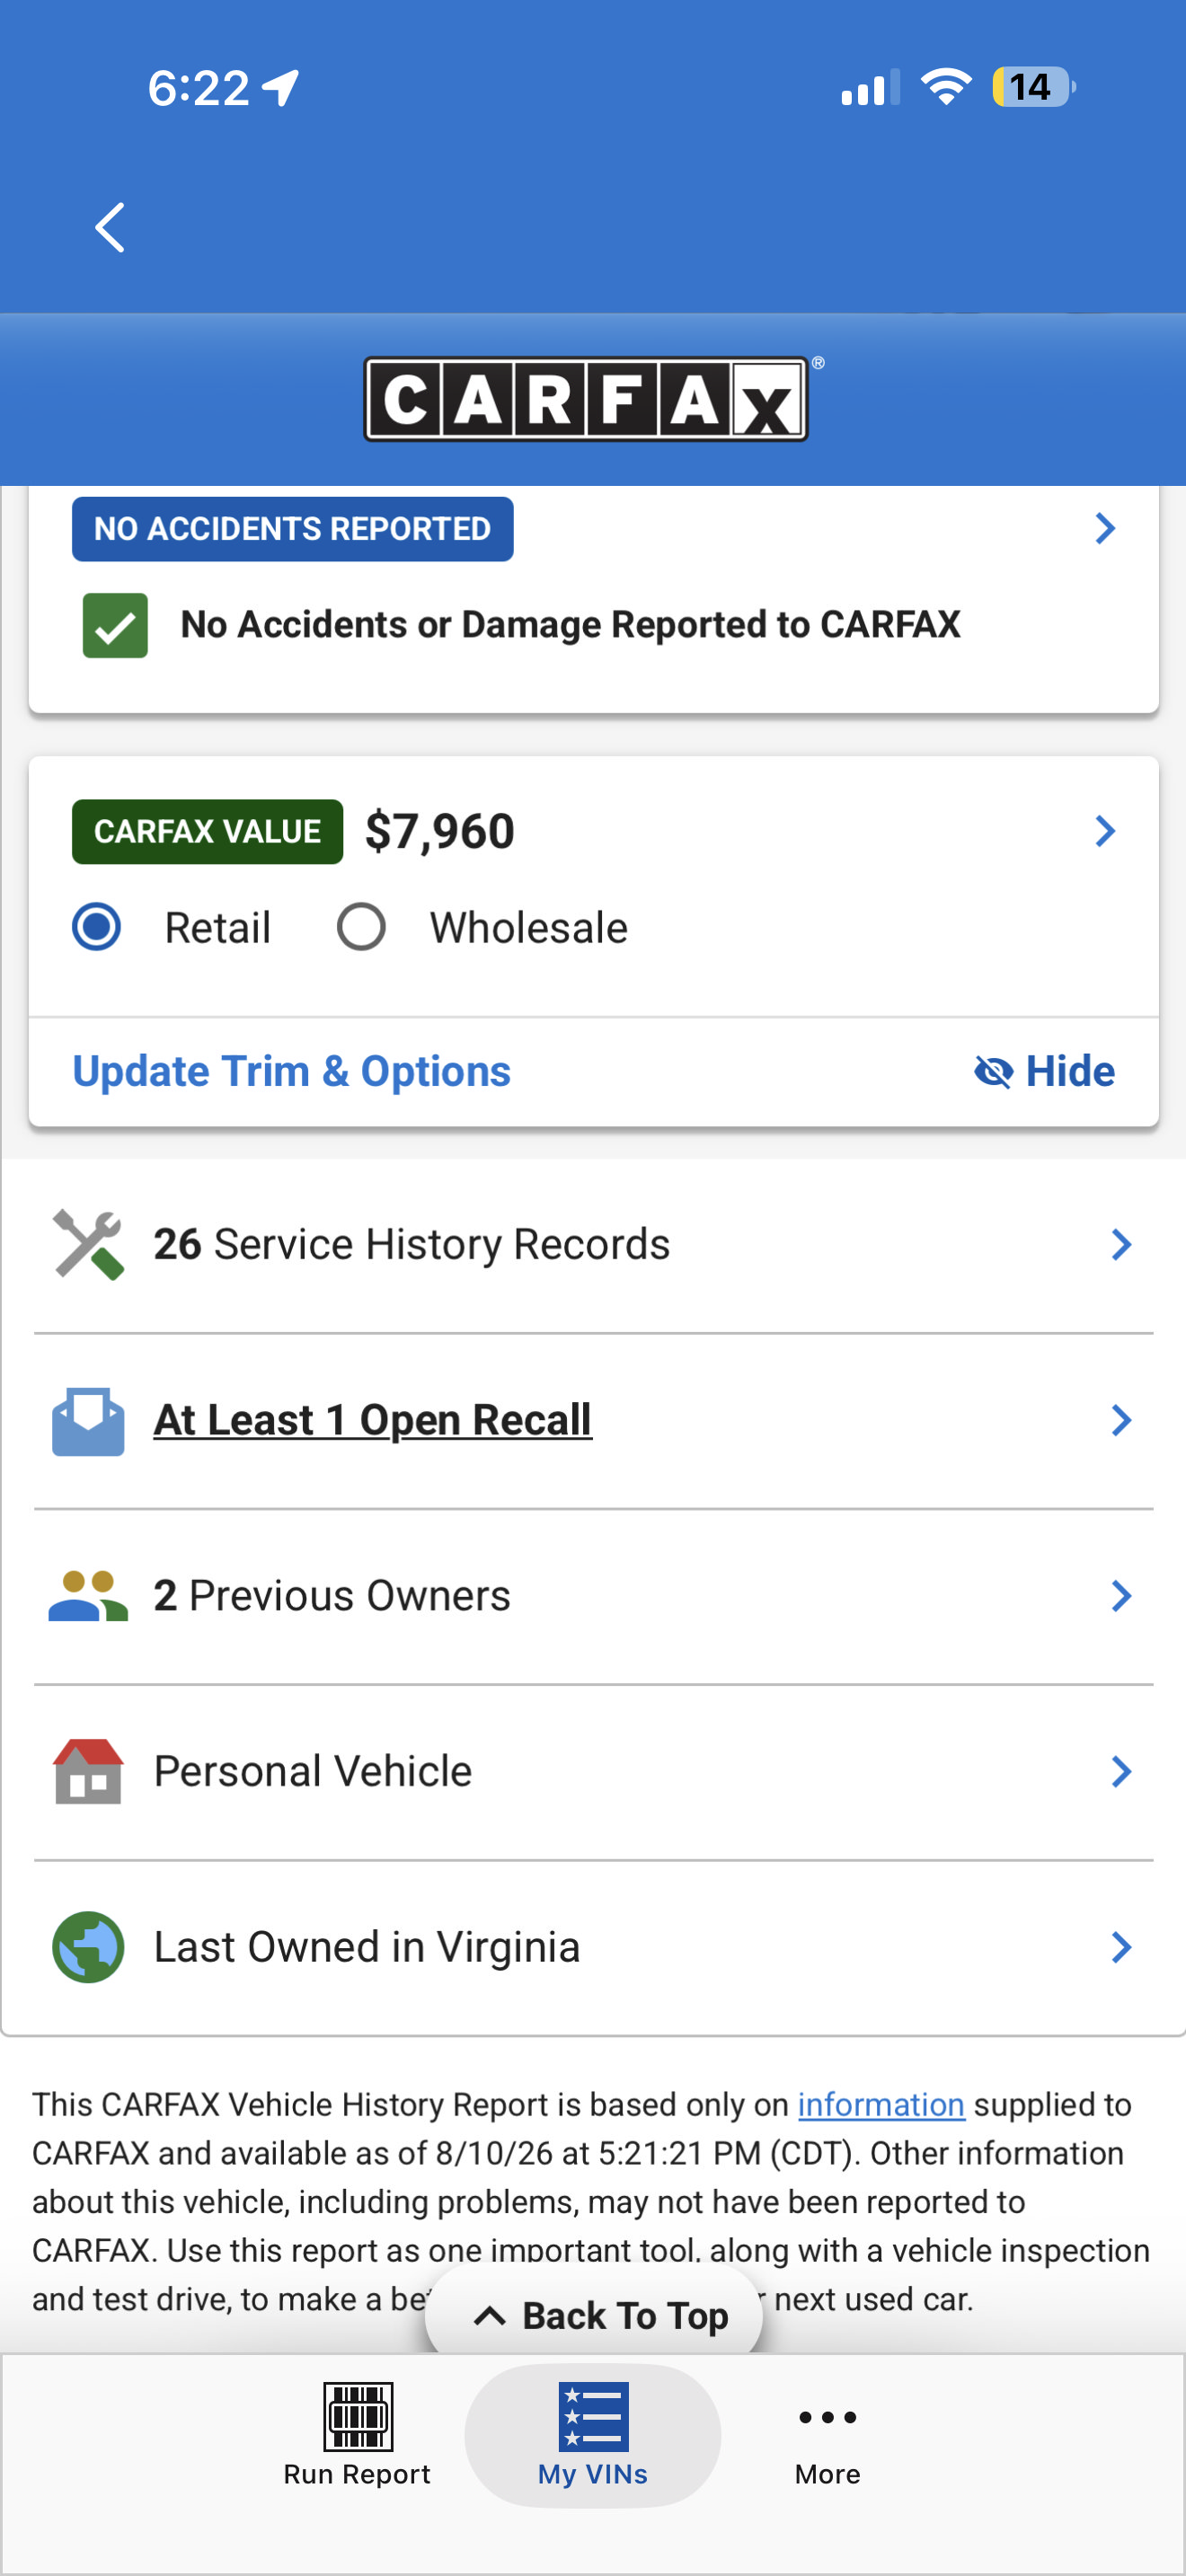Tap 'Personal Vehicle' text
Image resolution: width=1186 pixels, height=2576 pixels.
click(313, 1772)
